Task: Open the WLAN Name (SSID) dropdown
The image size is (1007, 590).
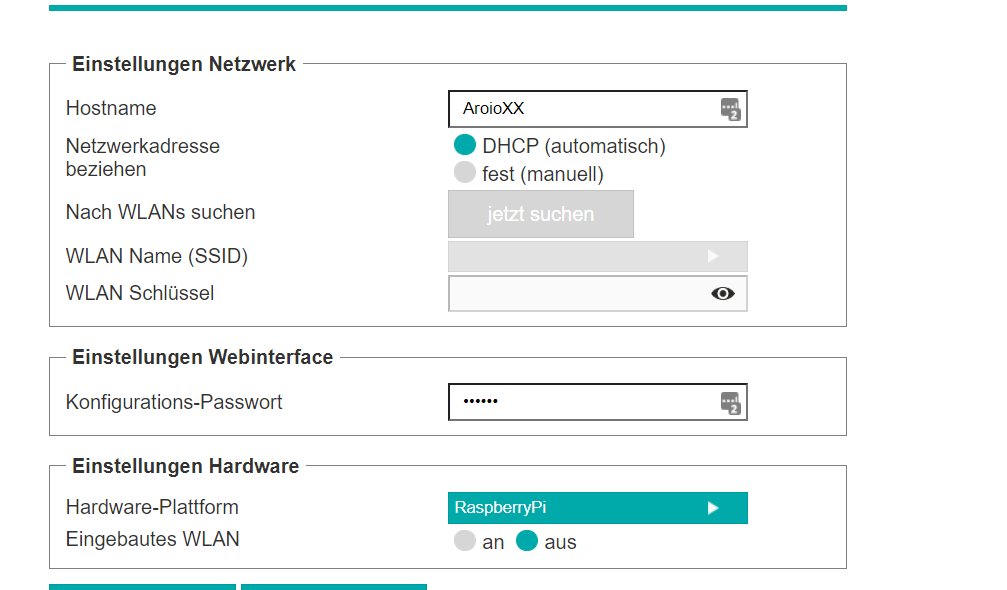Action: 597,256
